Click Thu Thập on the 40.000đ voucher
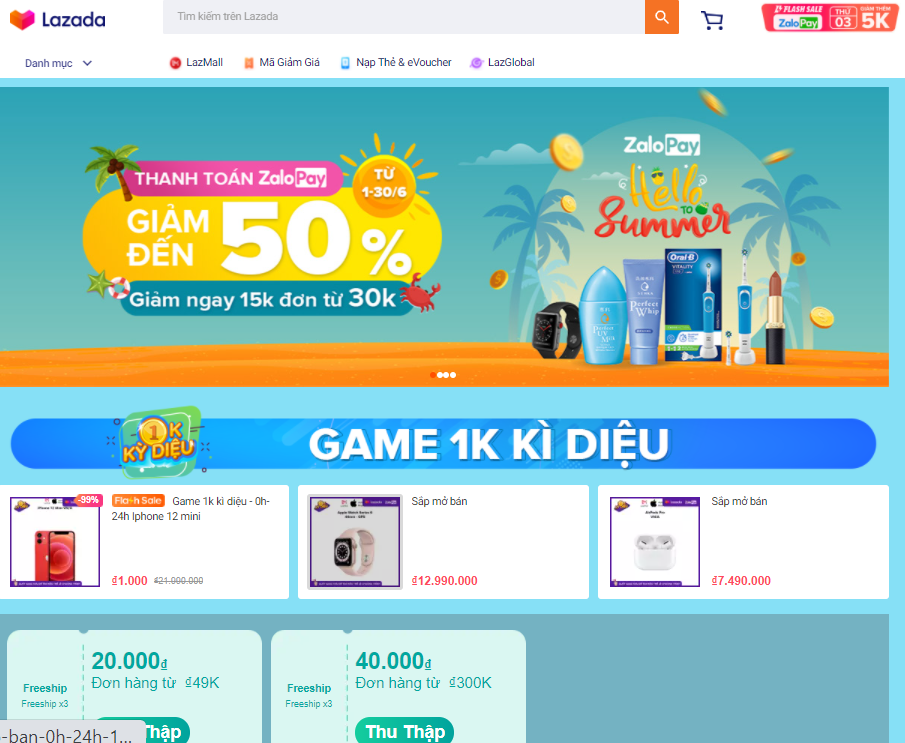This screenshot has height=743, width=905. click(x=405, y=730)
